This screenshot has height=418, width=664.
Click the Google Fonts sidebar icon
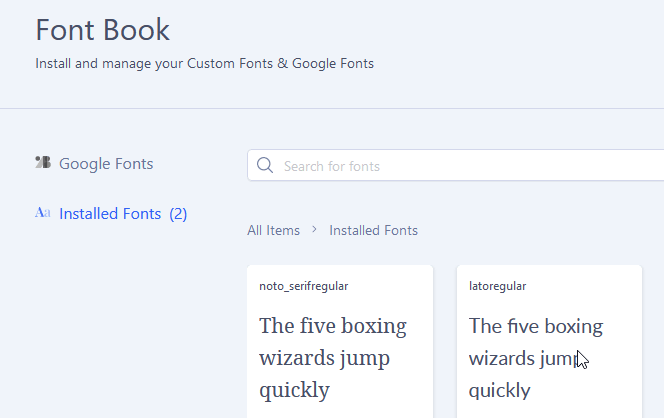tap(43, 163)
